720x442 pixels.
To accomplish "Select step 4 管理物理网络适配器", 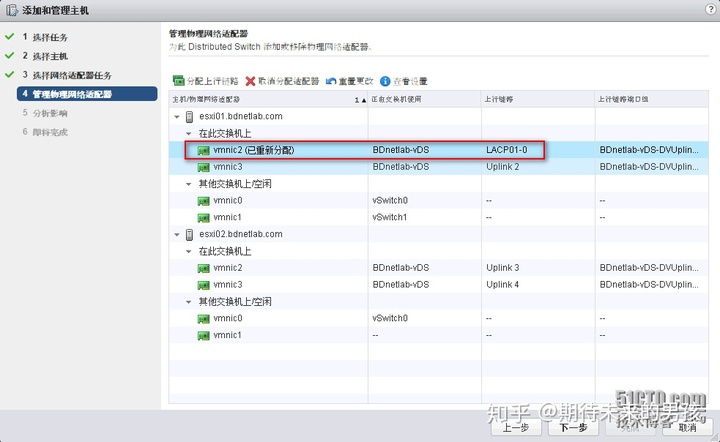I will [87, 94].
